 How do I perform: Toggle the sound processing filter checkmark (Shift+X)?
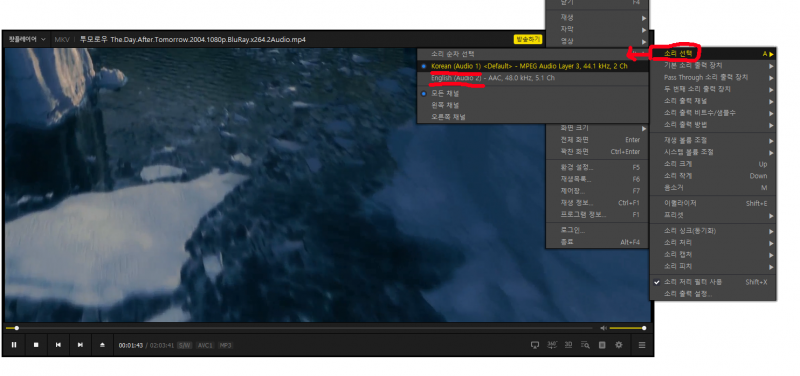[x=713, y=282]
